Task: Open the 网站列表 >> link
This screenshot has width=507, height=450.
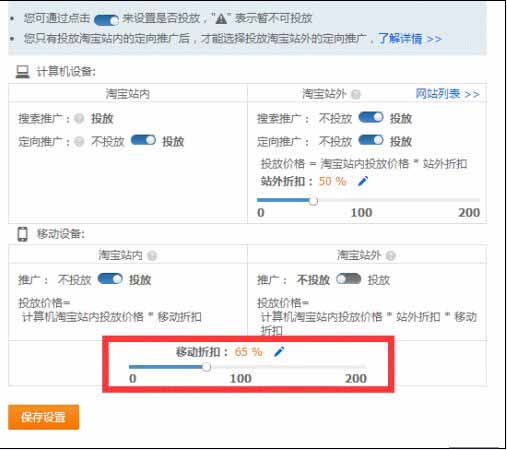Action: click(x=448, y=94)
